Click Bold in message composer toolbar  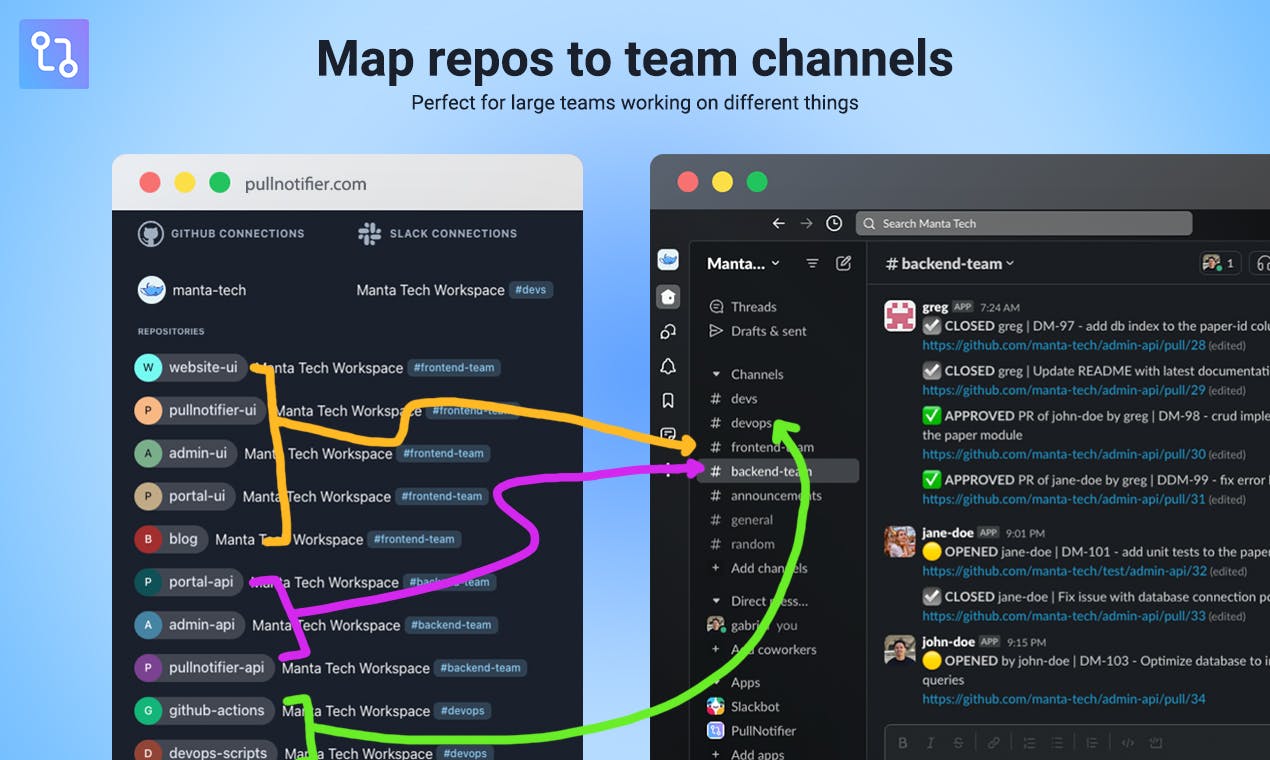pos(903,743)
